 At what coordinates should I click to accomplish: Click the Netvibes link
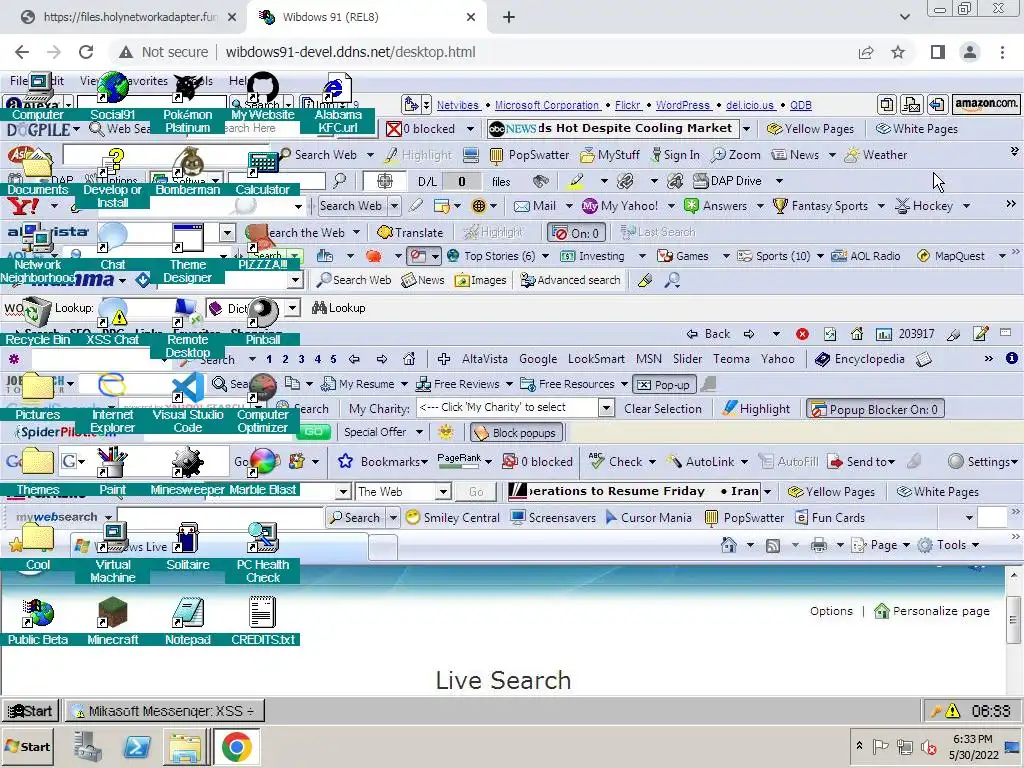click(x=457, y=105)
